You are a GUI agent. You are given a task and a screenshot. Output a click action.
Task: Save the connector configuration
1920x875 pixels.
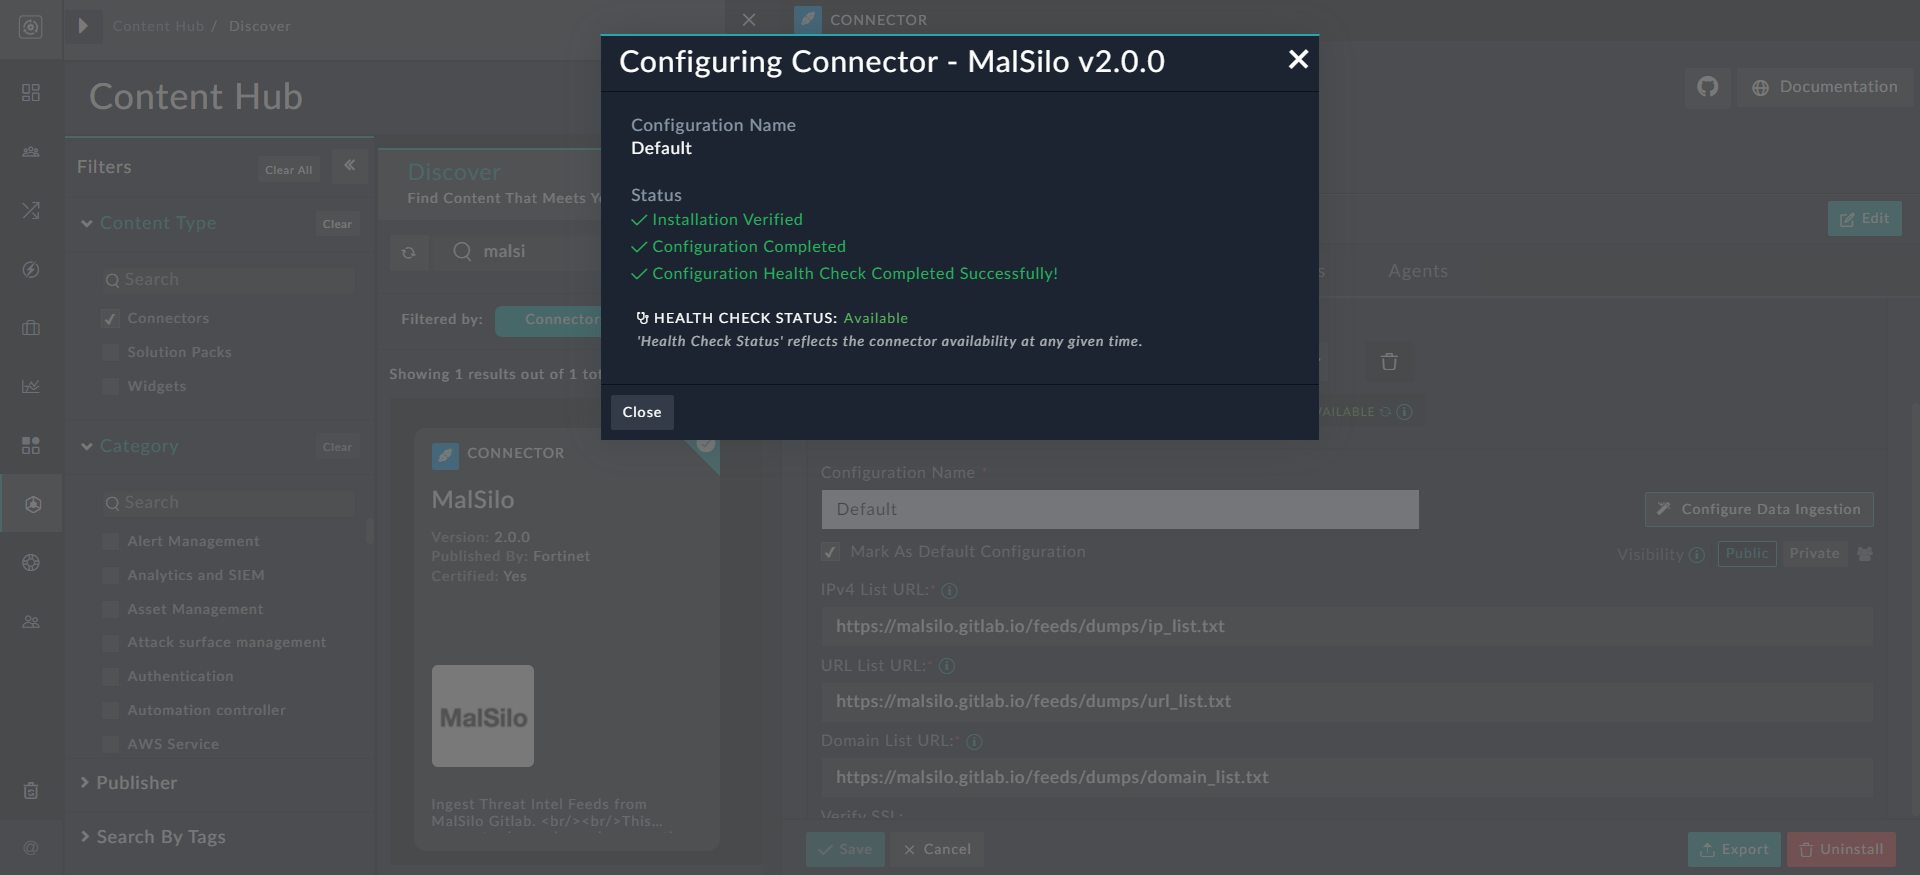845,849
